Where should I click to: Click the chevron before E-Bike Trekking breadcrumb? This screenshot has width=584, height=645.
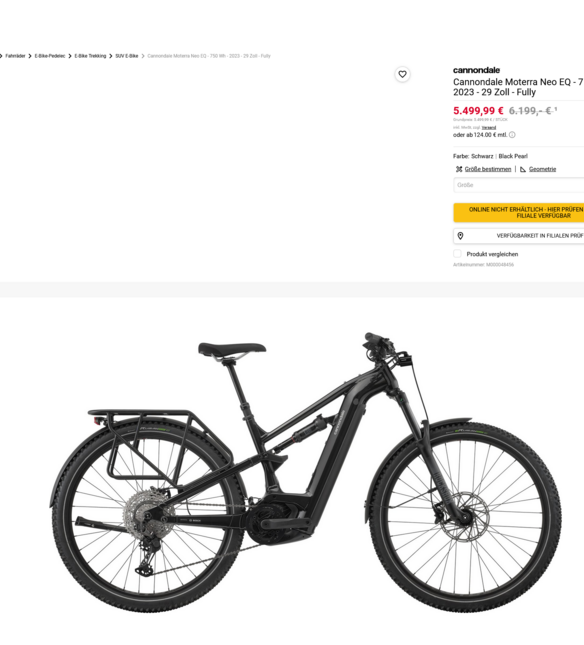[70, 56]
